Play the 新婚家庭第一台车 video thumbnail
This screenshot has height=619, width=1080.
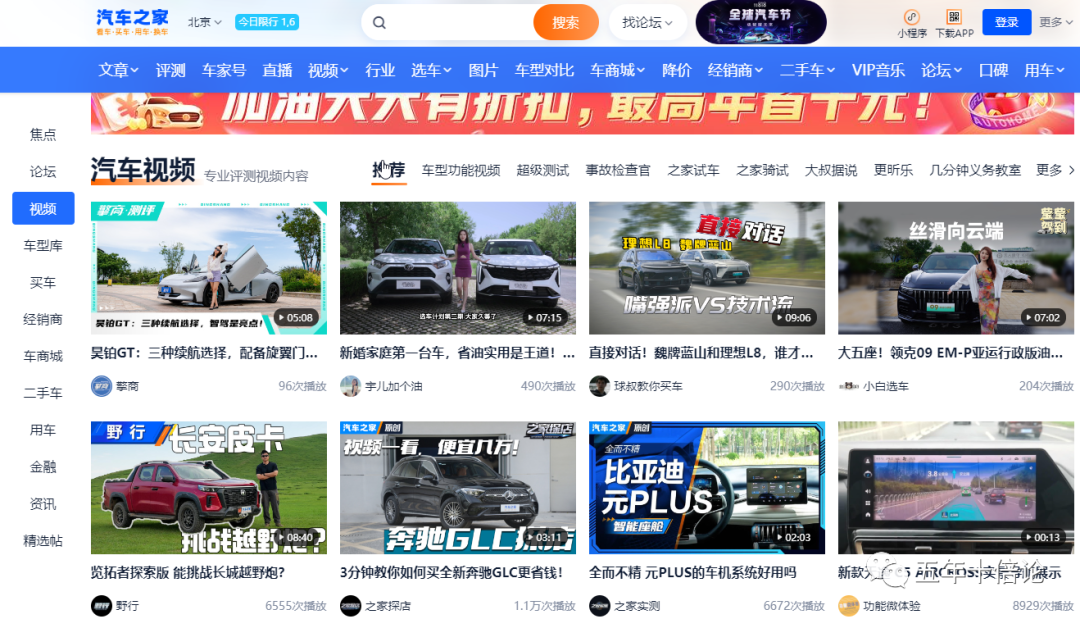[458, 268]
